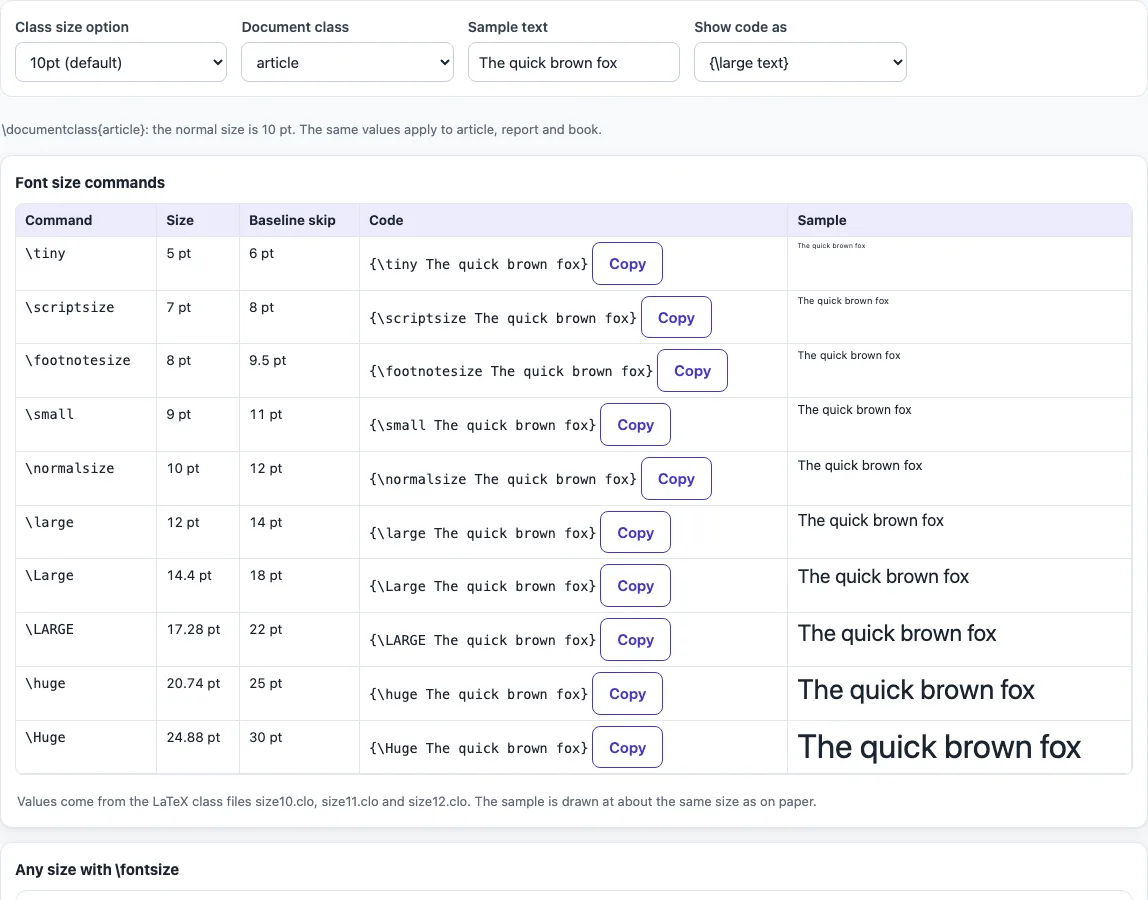Click the 17.28 pt size value
This screenshot has width=1148, height=900.
(193, 630)
